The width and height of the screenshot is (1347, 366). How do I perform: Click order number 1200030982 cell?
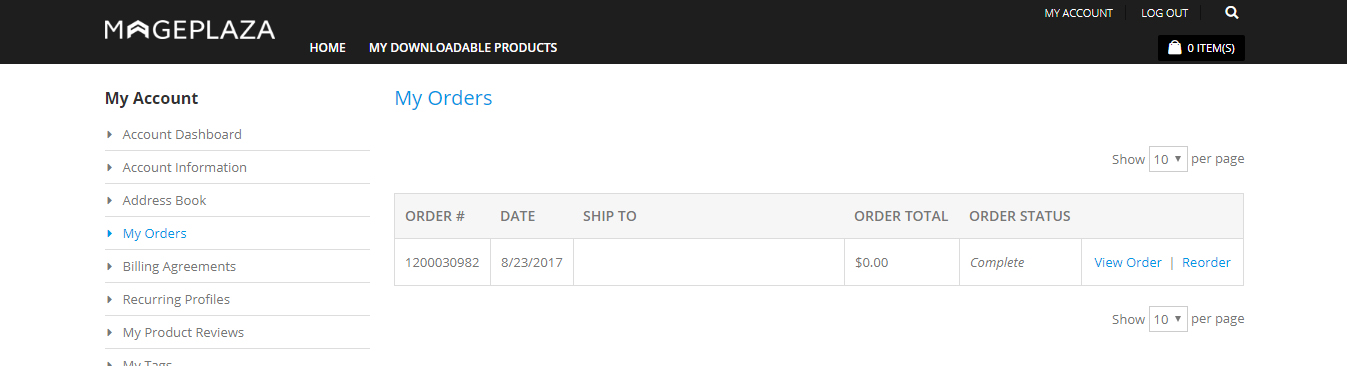[442, 262]
